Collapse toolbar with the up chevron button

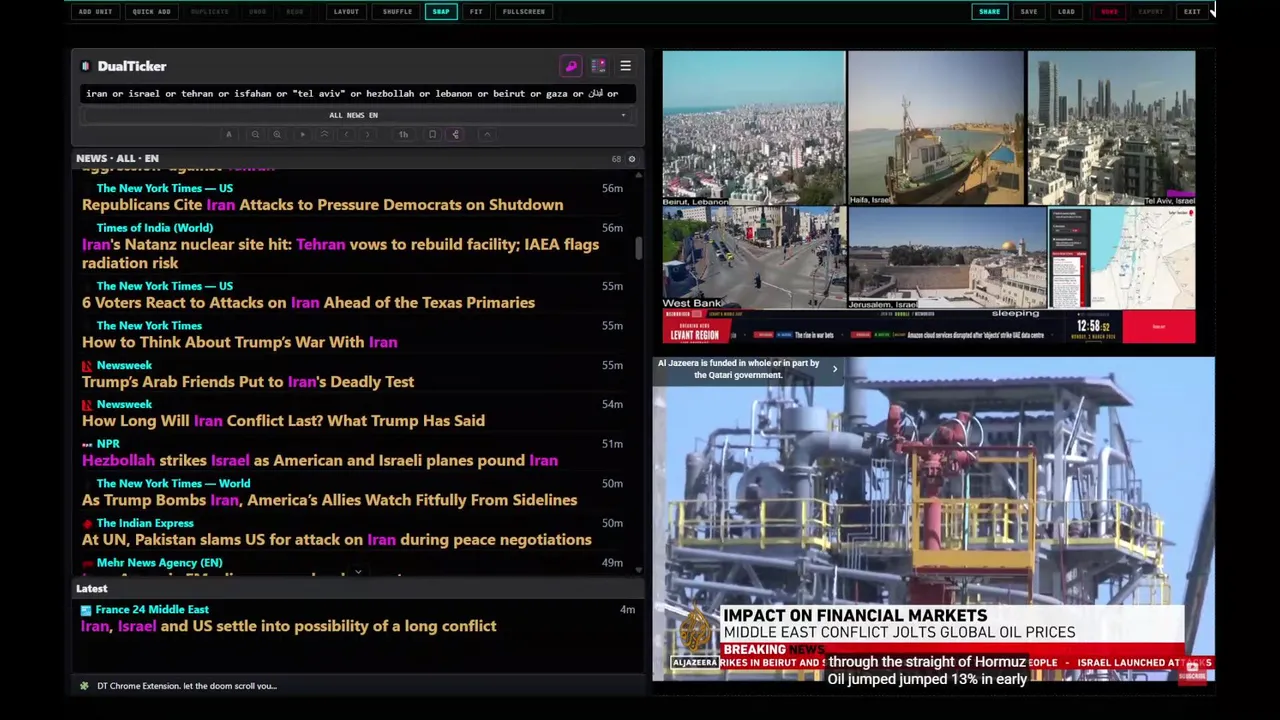coord(487,134)
